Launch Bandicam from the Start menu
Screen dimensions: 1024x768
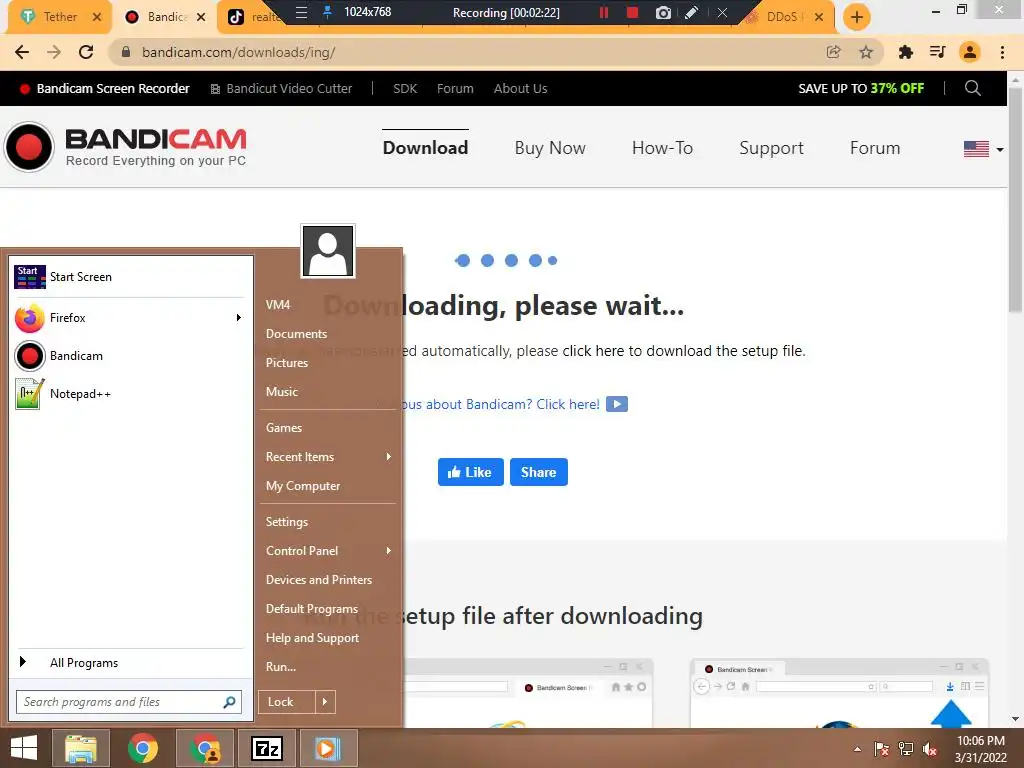(x=129, y=356)
